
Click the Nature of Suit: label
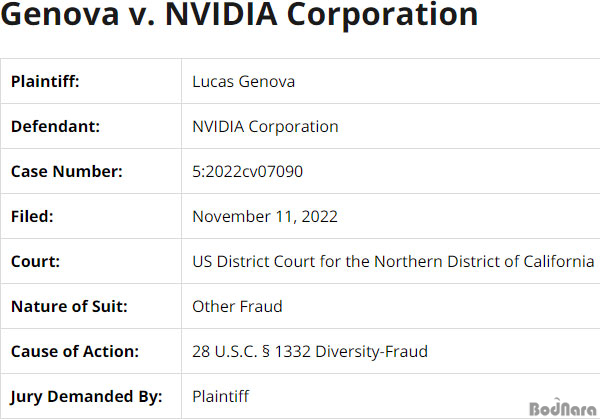click(x=69, y=307)
